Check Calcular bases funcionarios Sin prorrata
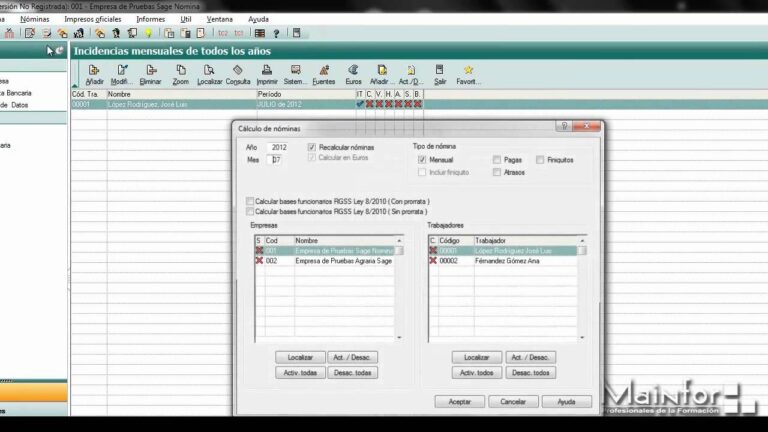Screen dimensions: 768x432 tap(250, 212)
